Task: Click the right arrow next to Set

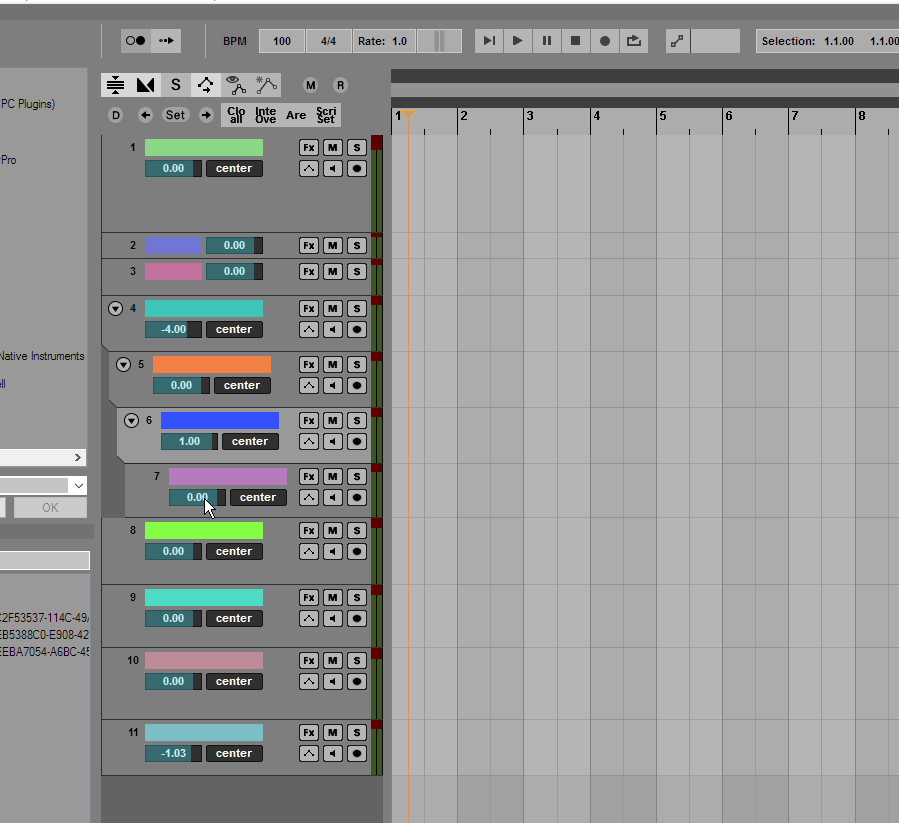Action: (x=206, y=115)
